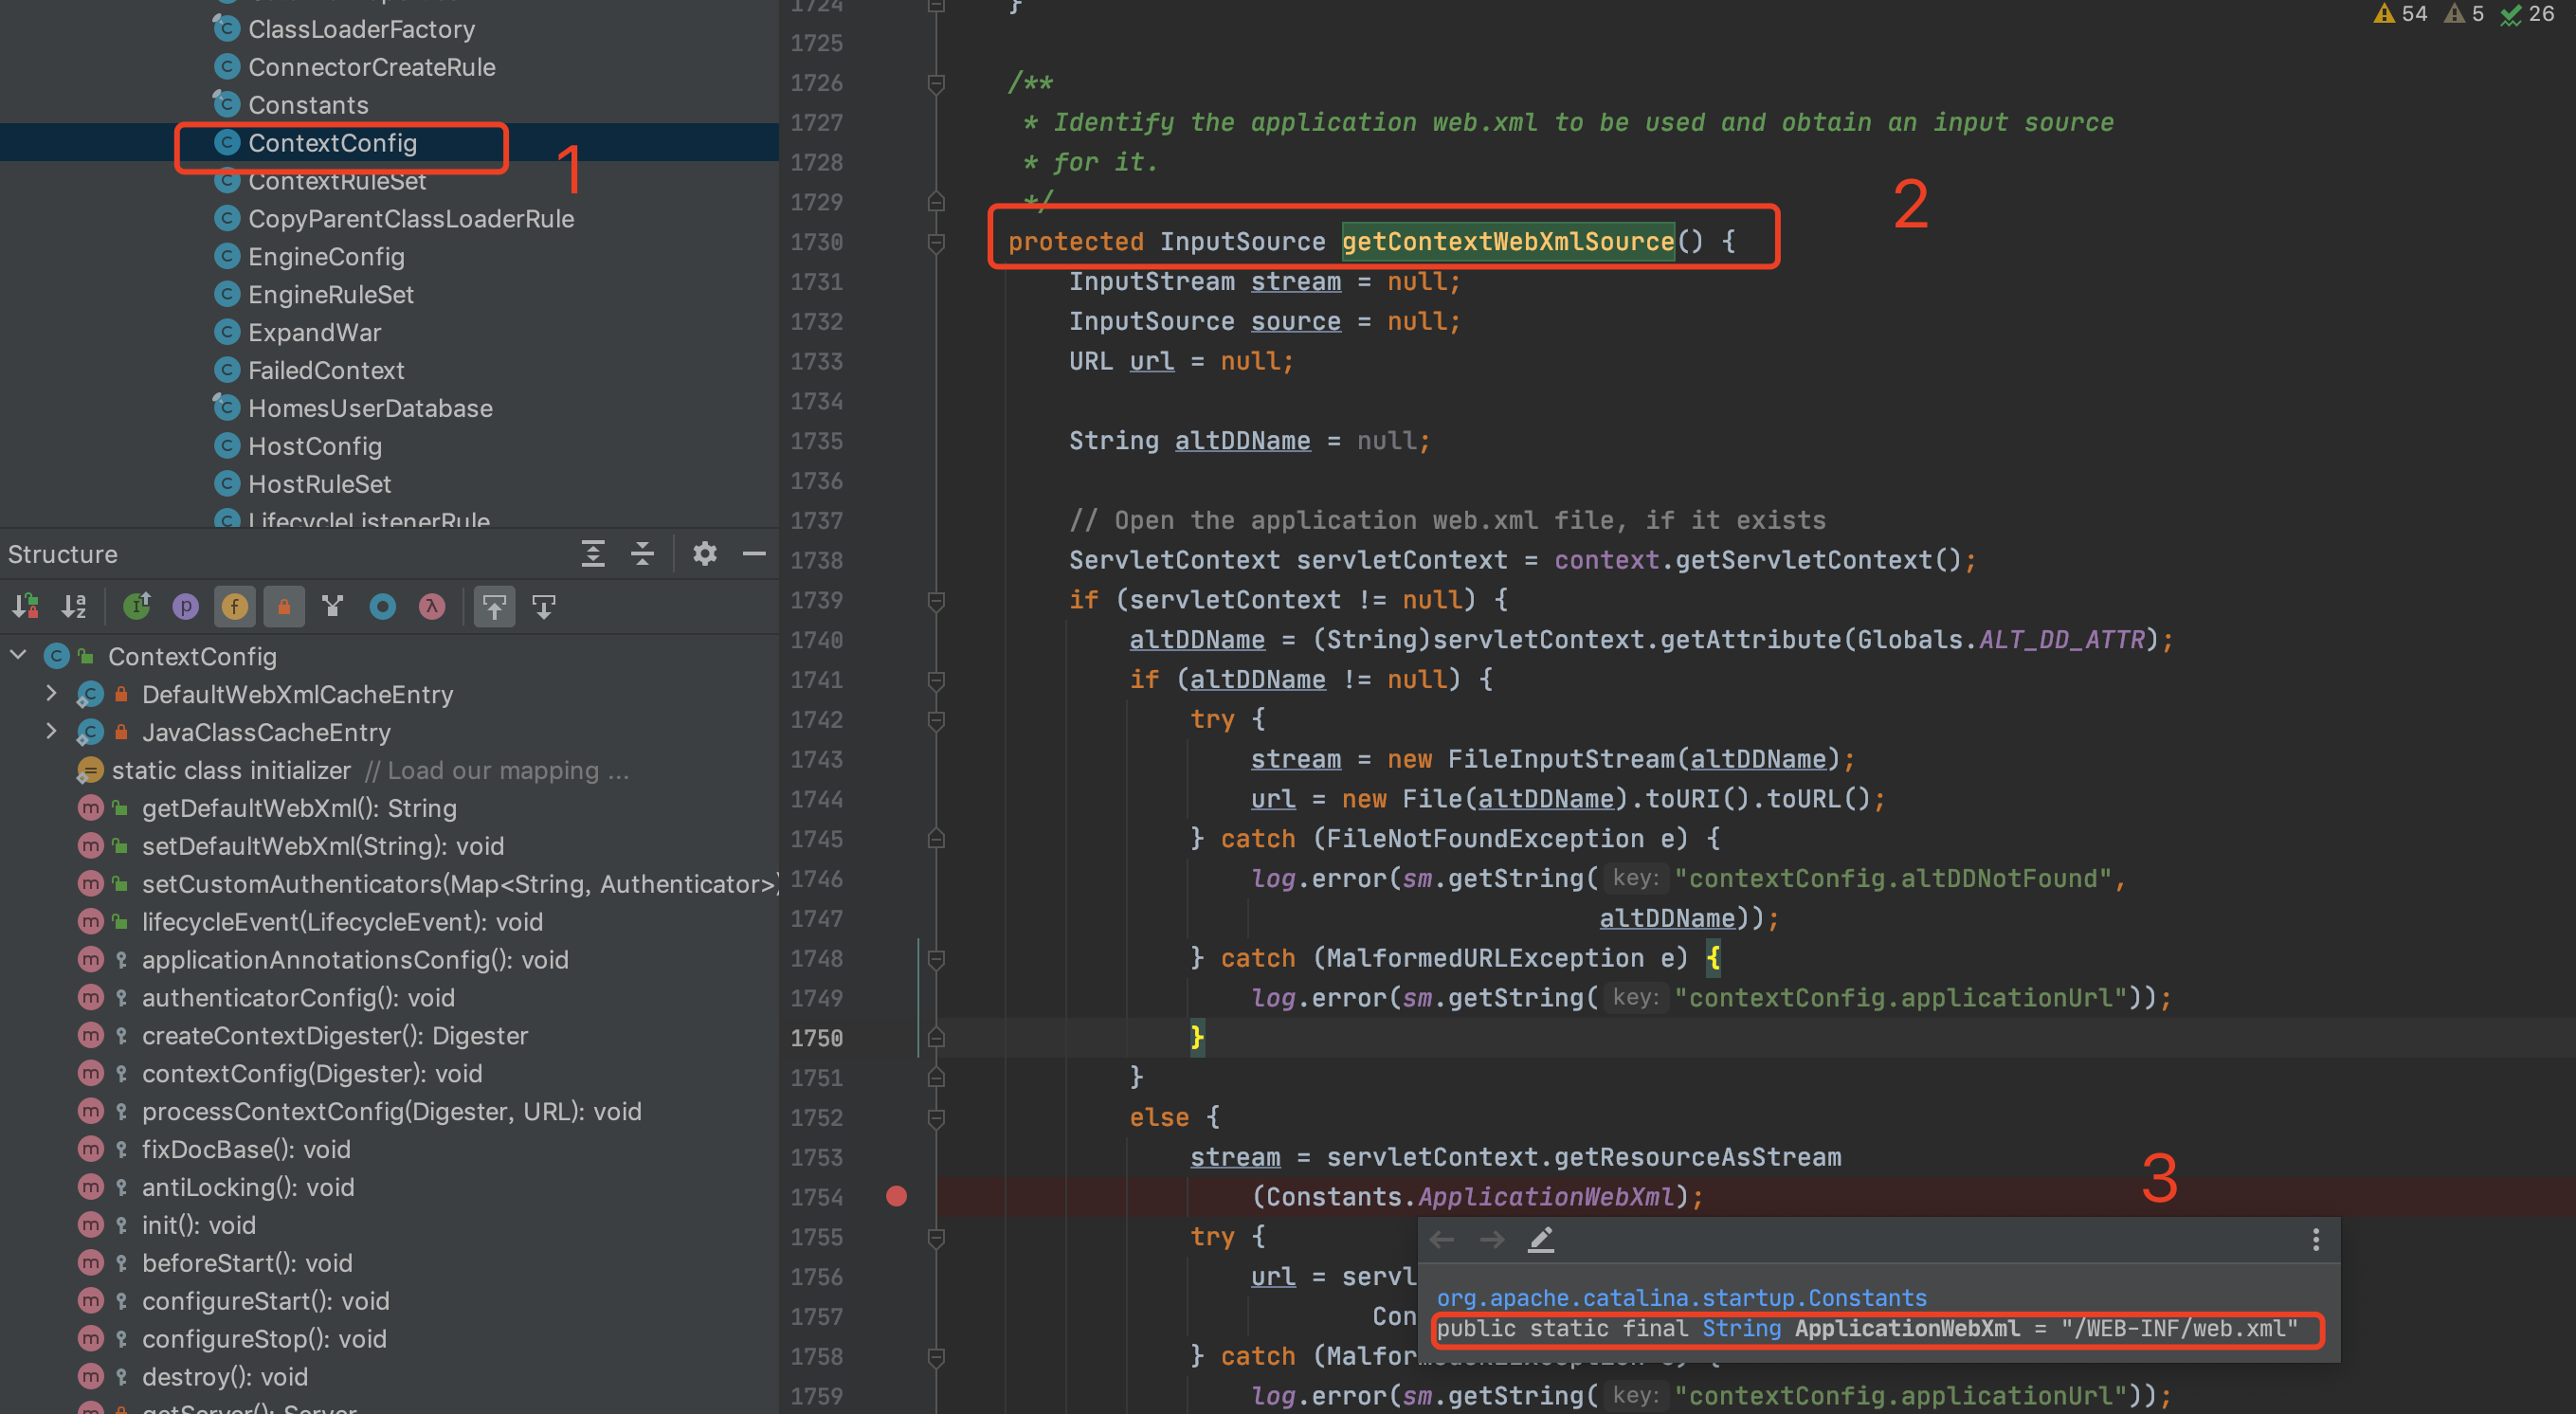Viewport: 2576px width, 1414px height.
Task: Open Structure panel gear settings
Action: [x=705, y=554]
